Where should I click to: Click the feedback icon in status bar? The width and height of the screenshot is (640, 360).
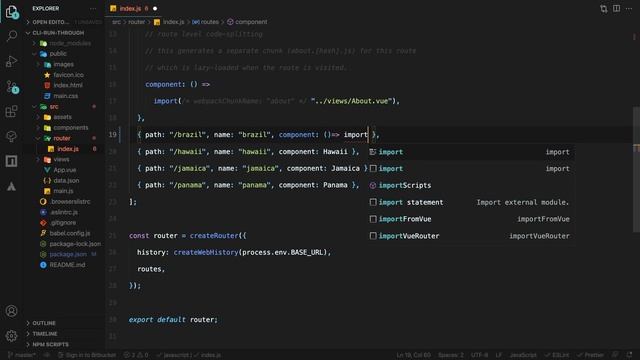click(x=615, y=355)
